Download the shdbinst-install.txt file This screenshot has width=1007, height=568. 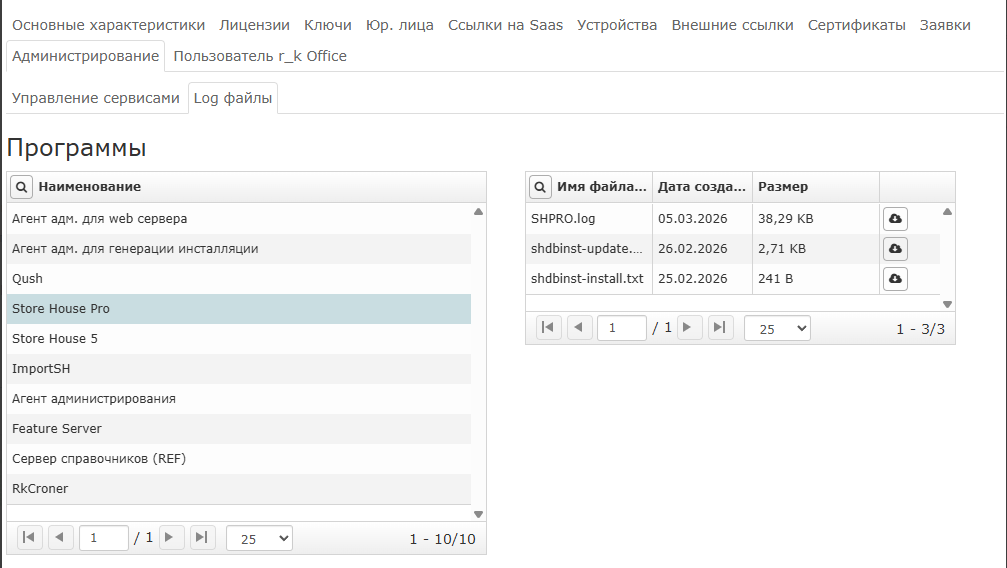pyautogui.click(x=895, y=279)
